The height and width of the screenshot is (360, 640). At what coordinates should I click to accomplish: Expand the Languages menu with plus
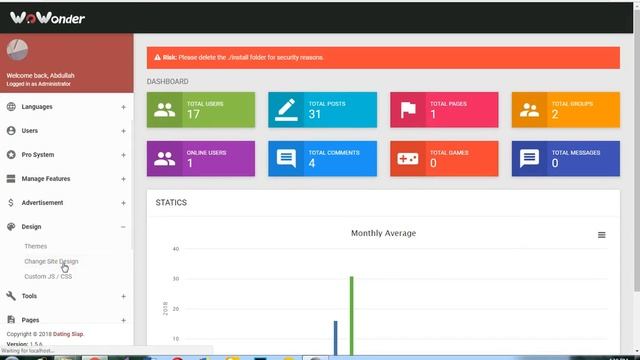123,107
